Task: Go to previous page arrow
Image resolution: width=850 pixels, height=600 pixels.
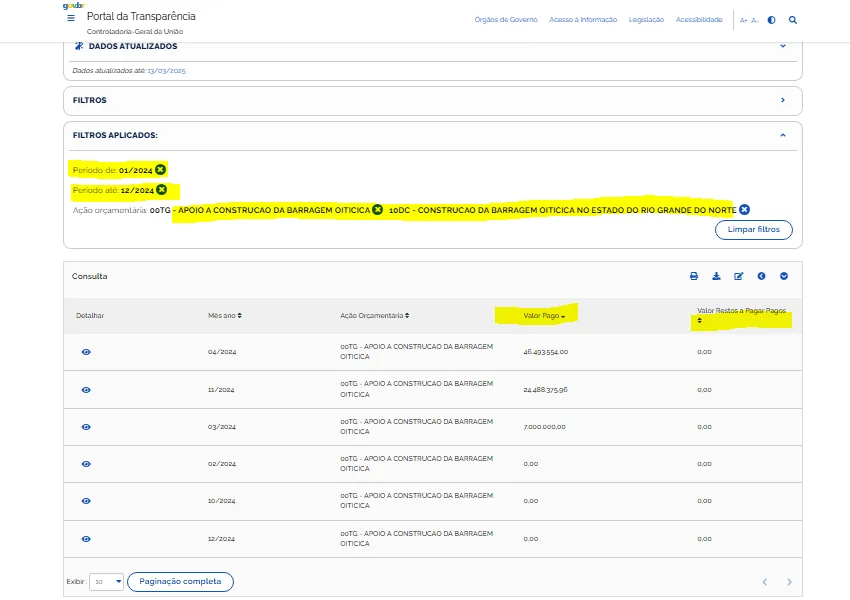Action: (764, 582)
